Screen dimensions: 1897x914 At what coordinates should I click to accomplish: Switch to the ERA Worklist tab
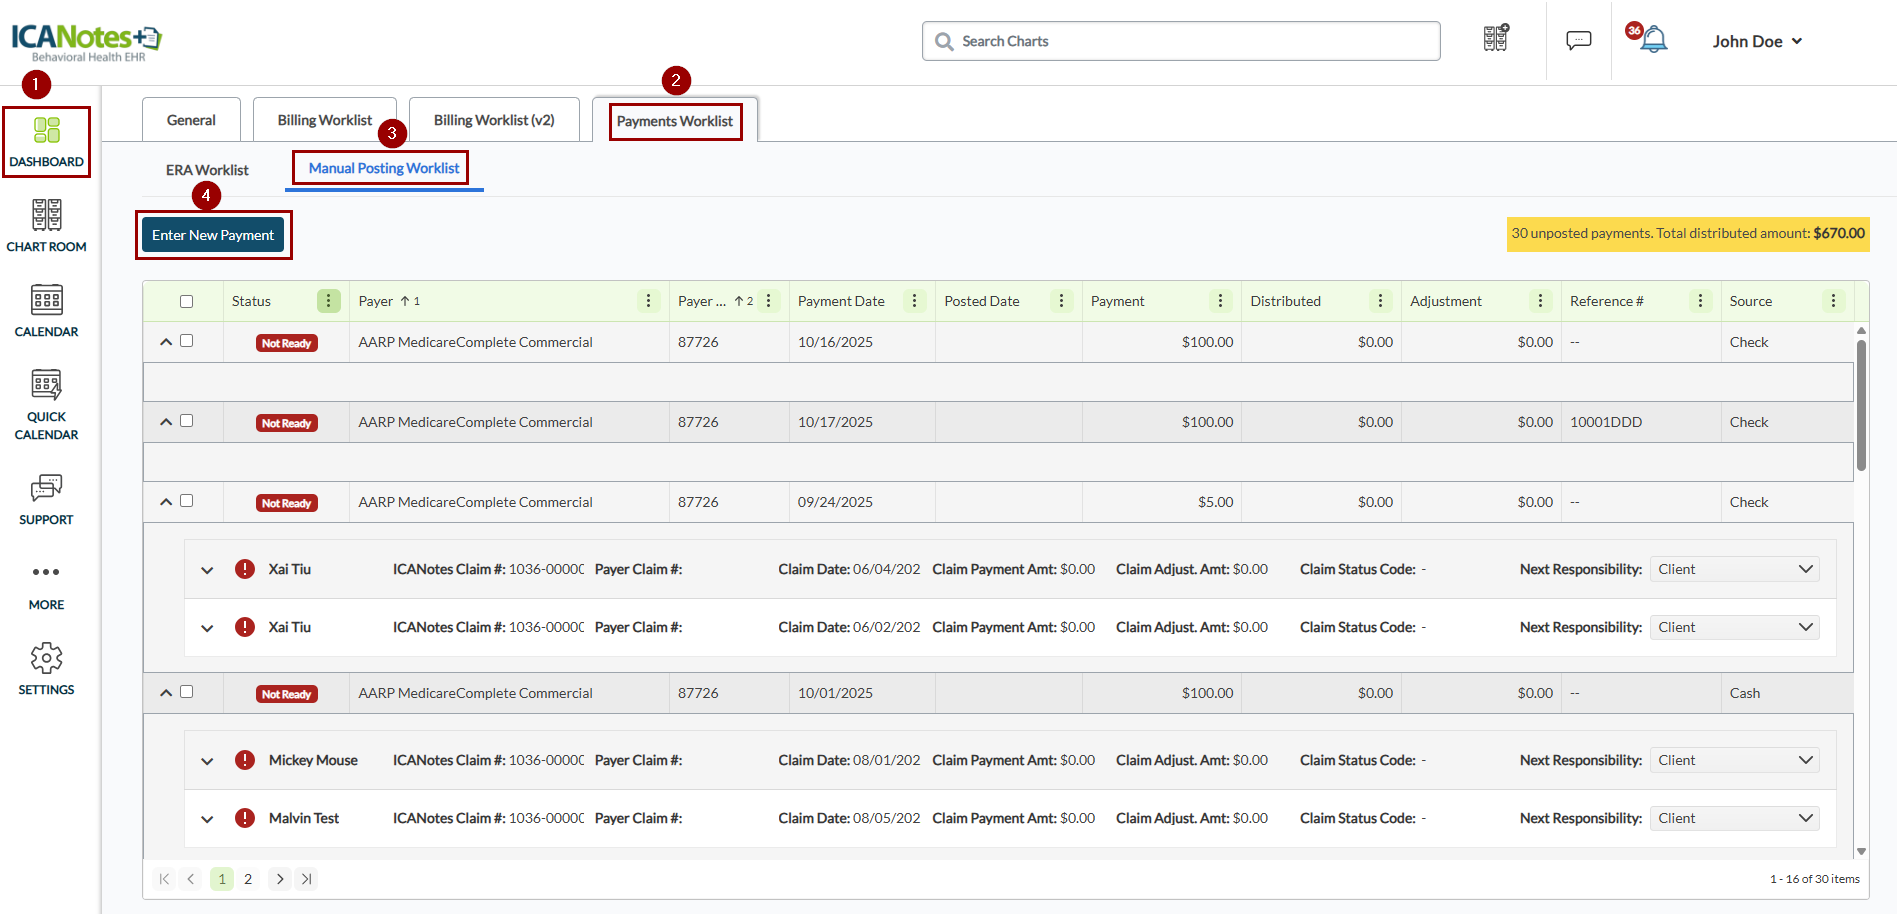coord(207,170)
